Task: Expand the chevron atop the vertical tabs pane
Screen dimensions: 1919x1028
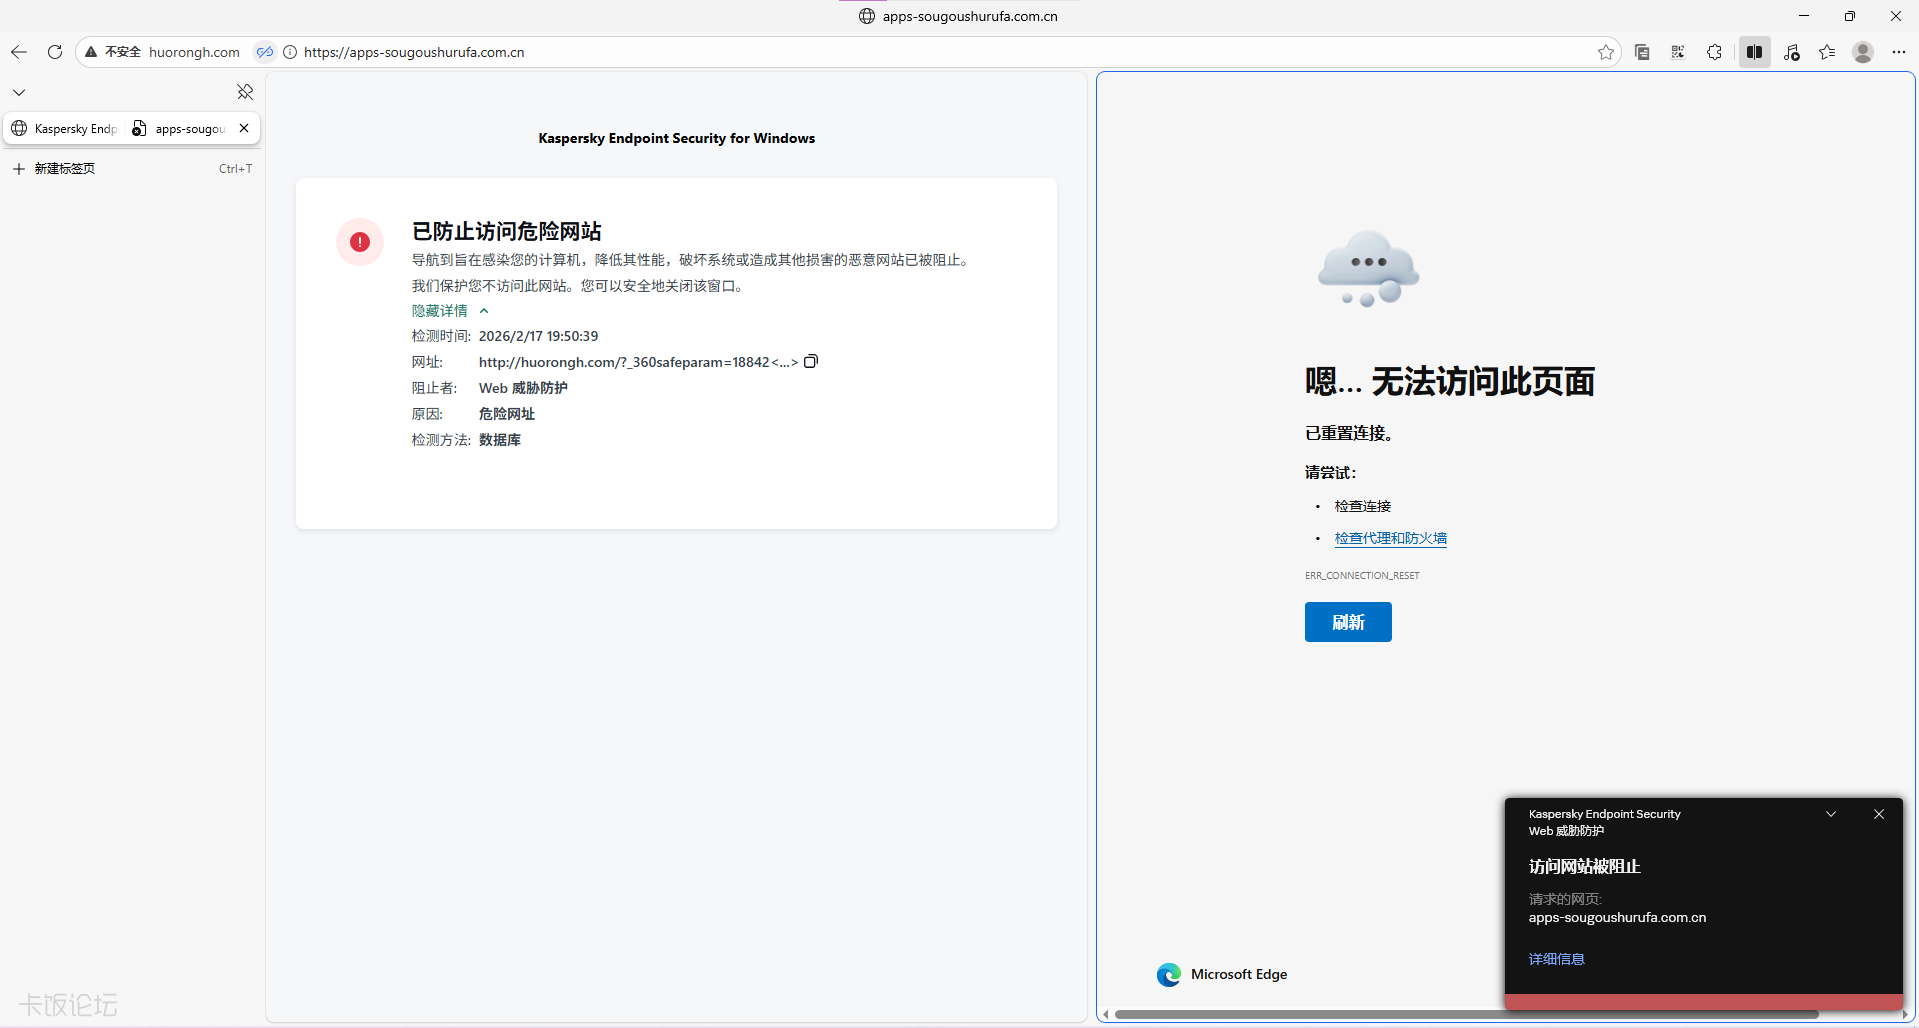Action: [19, 92]
